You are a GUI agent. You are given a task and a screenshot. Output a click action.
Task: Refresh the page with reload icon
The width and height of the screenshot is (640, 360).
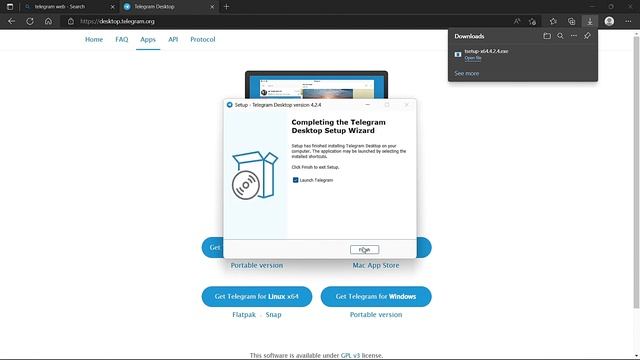coord(30,21)
